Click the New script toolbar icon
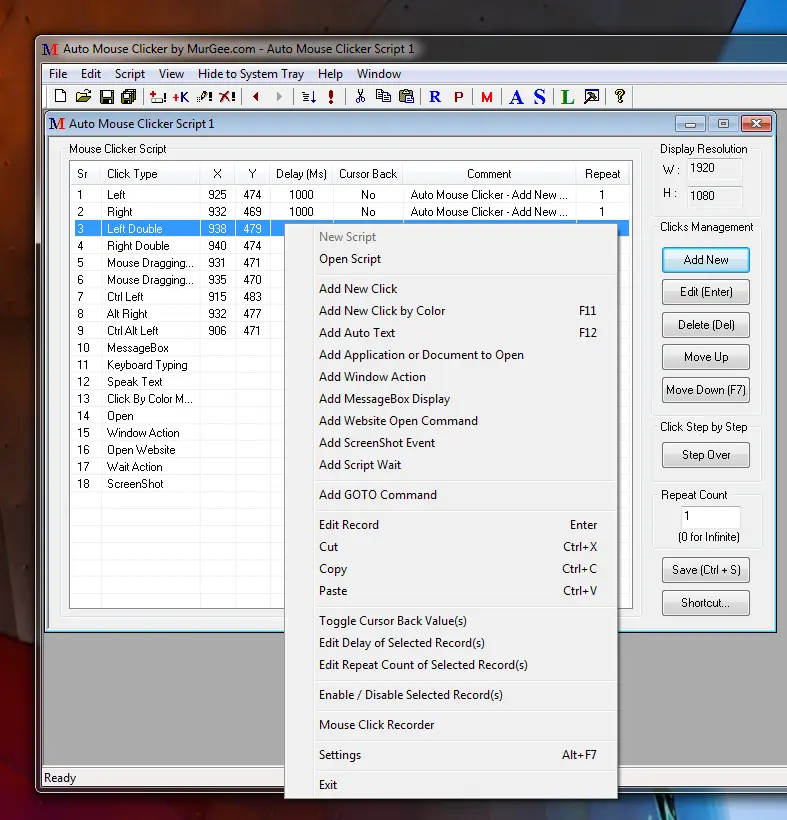 pyautogui.click(x=61, y=96)
